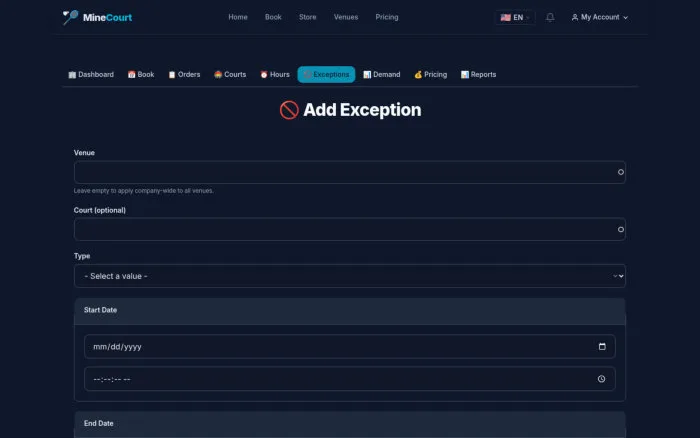Select the Hours tab
The width and height of the screenshot is (700, 438).
(x=275, y=75)
